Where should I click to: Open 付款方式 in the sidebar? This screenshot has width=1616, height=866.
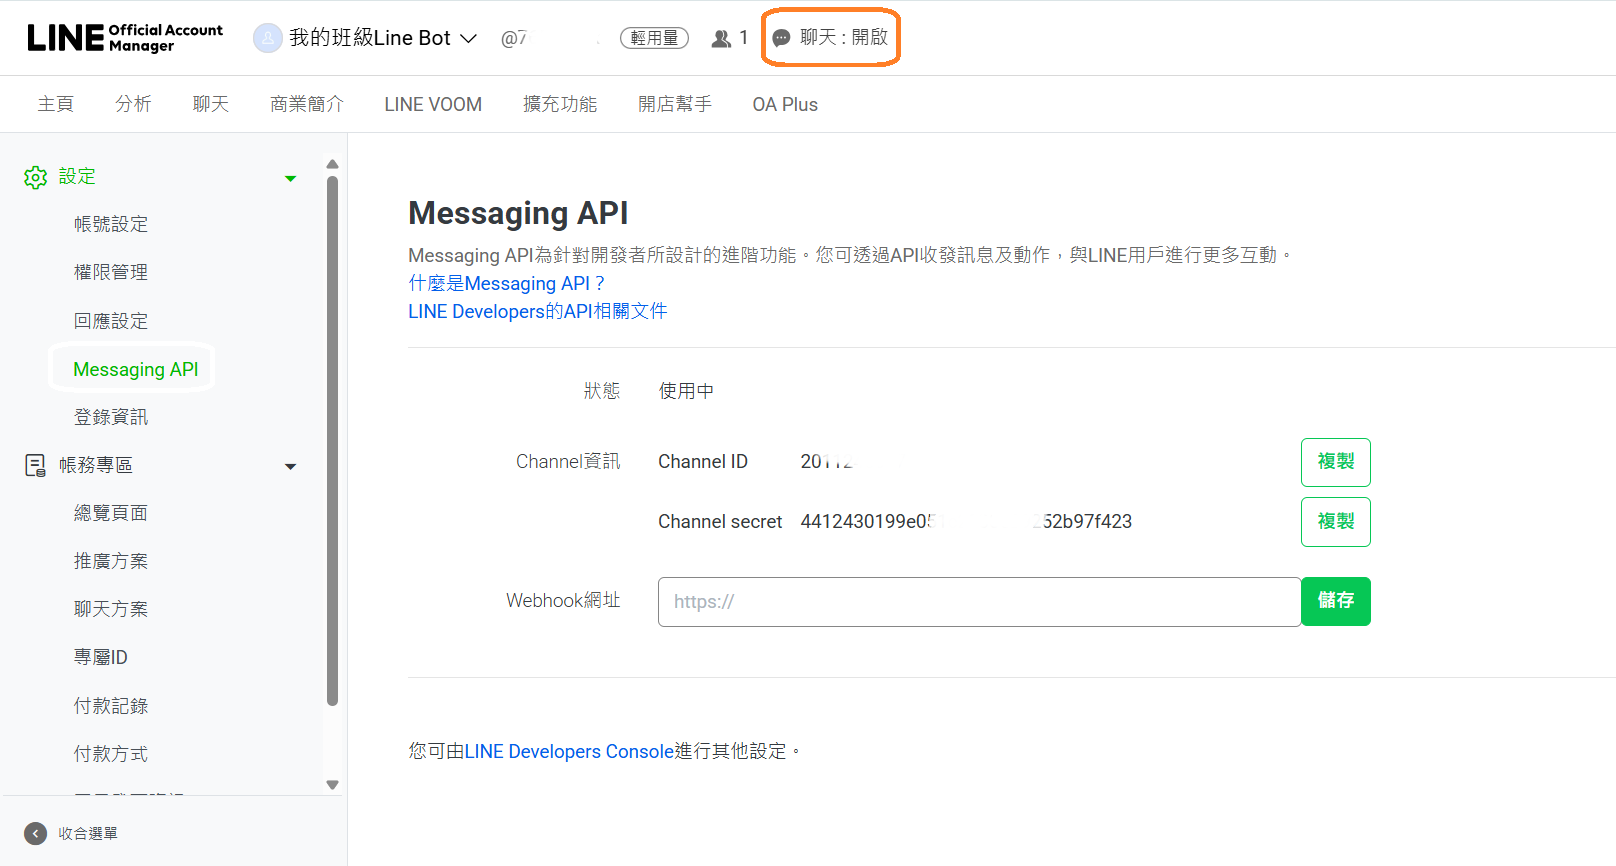pyautogui.click(x=111, y=754)
